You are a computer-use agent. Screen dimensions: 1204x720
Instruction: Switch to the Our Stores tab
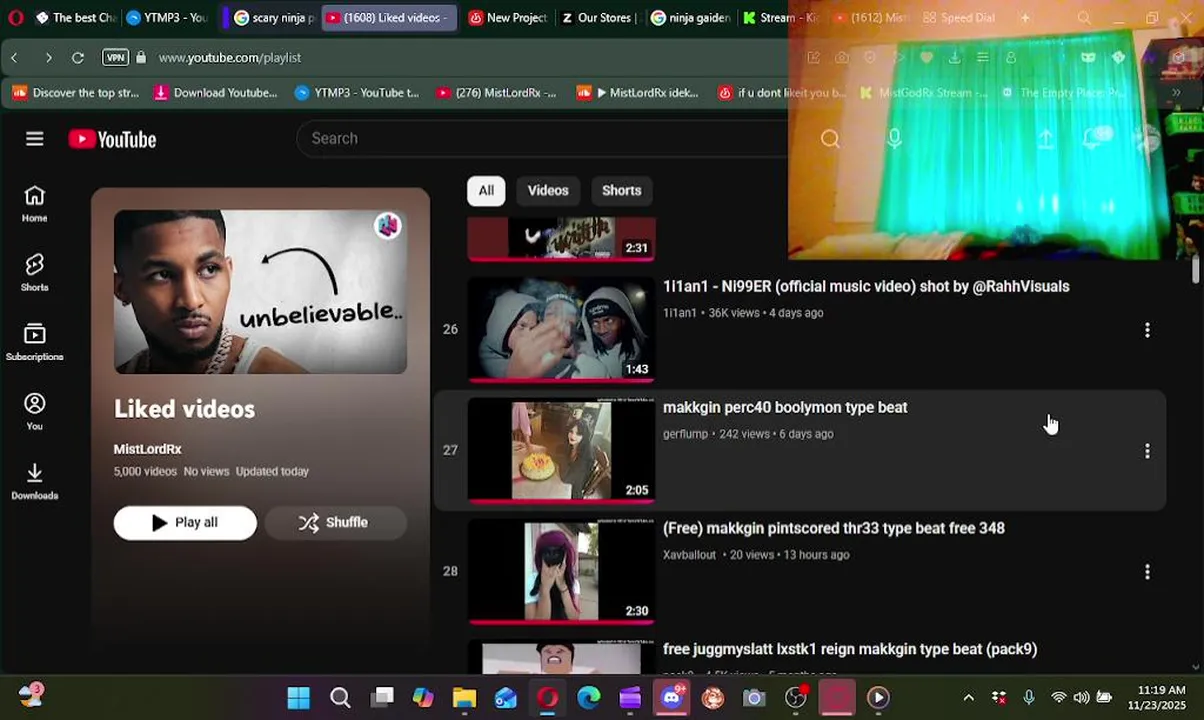pyautogui.click(x=598, y=18)
